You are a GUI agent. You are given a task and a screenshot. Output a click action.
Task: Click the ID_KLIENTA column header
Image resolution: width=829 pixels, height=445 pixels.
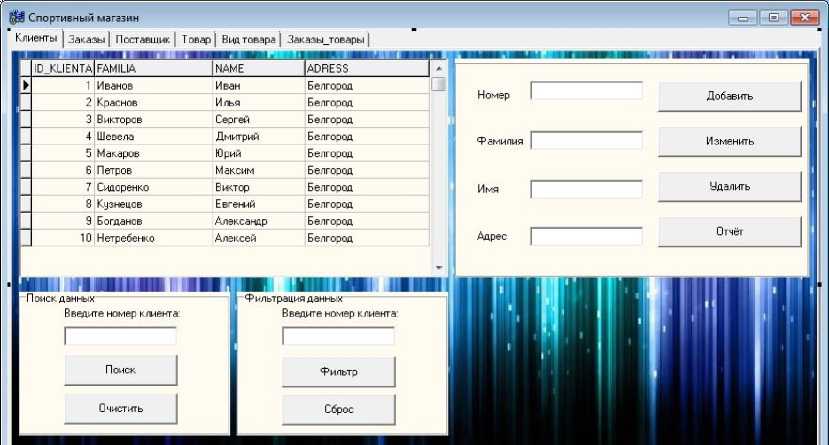pyautogui.click(x=63, y=68)
